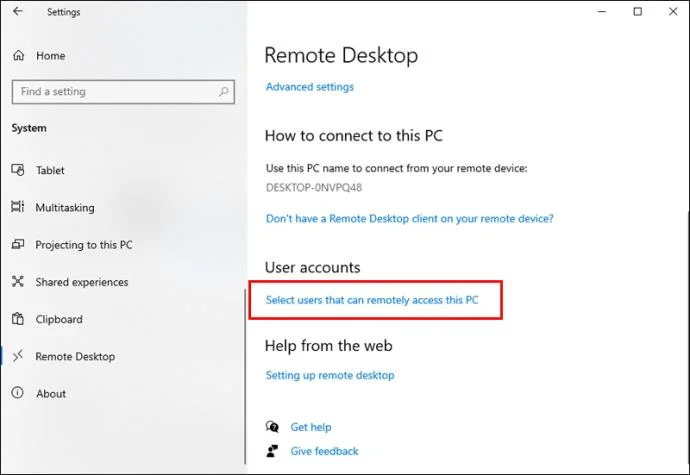Go to the About page
This screenshot has height=475, width=690.
pos(51,394)
